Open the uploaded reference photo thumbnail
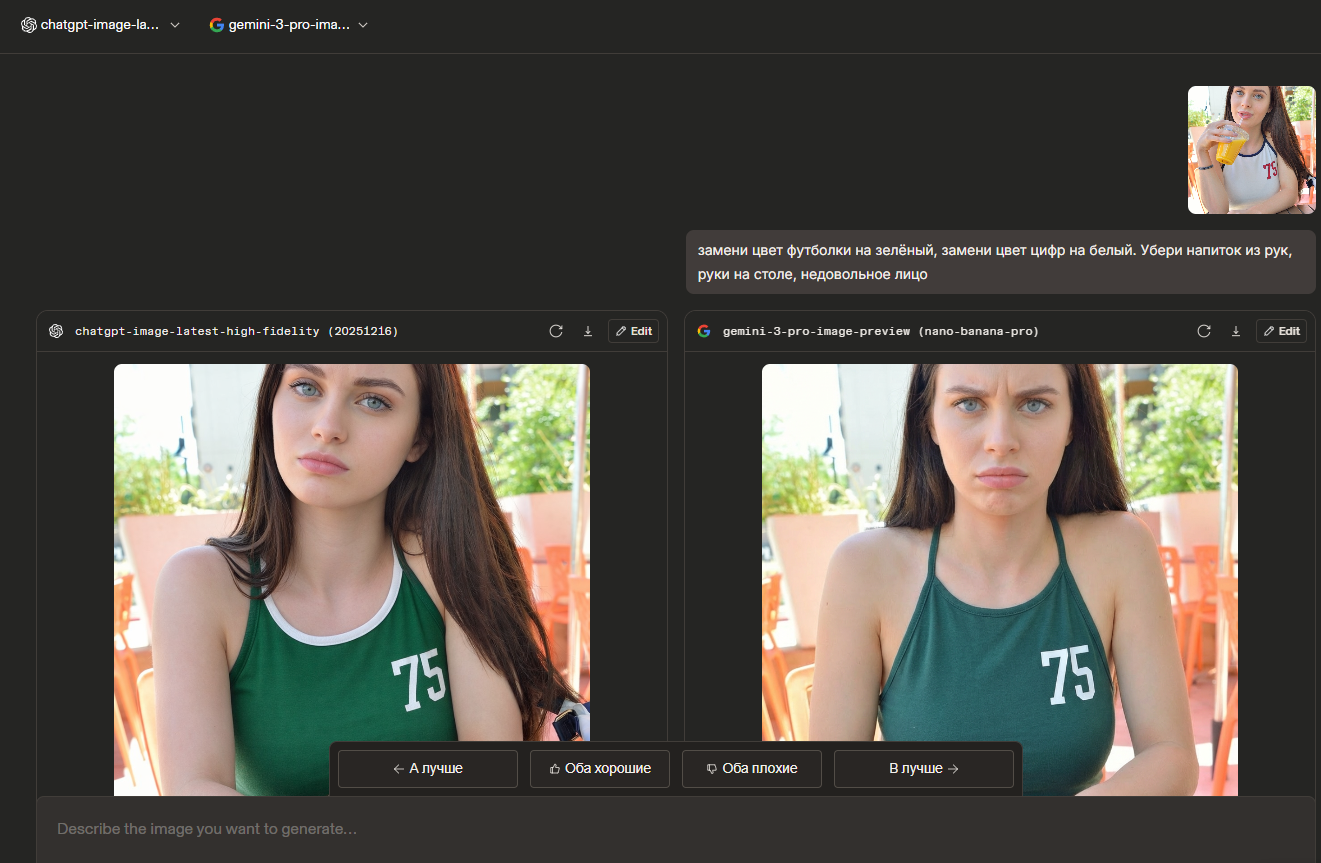The width and height of the screenshot is (1321, 863). tap(1251, 150)
